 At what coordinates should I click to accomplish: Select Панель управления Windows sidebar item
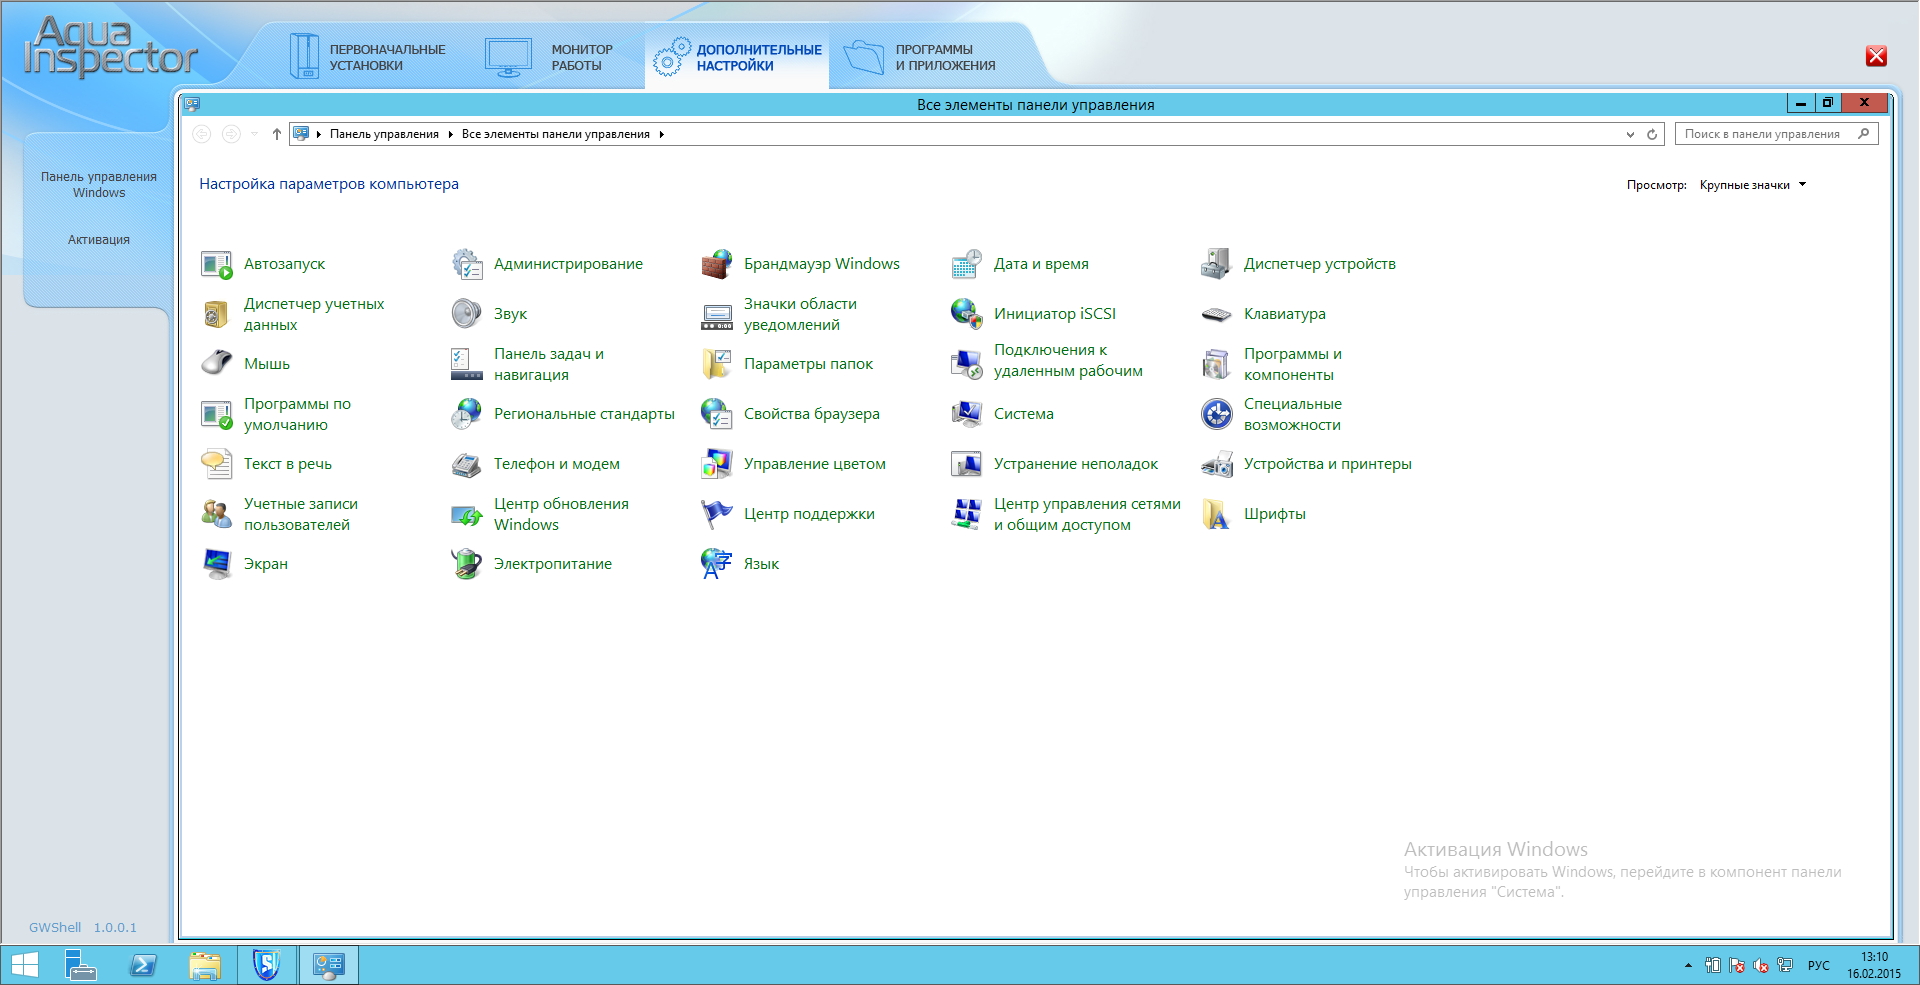pyautogui.click(x=98, y=185)
